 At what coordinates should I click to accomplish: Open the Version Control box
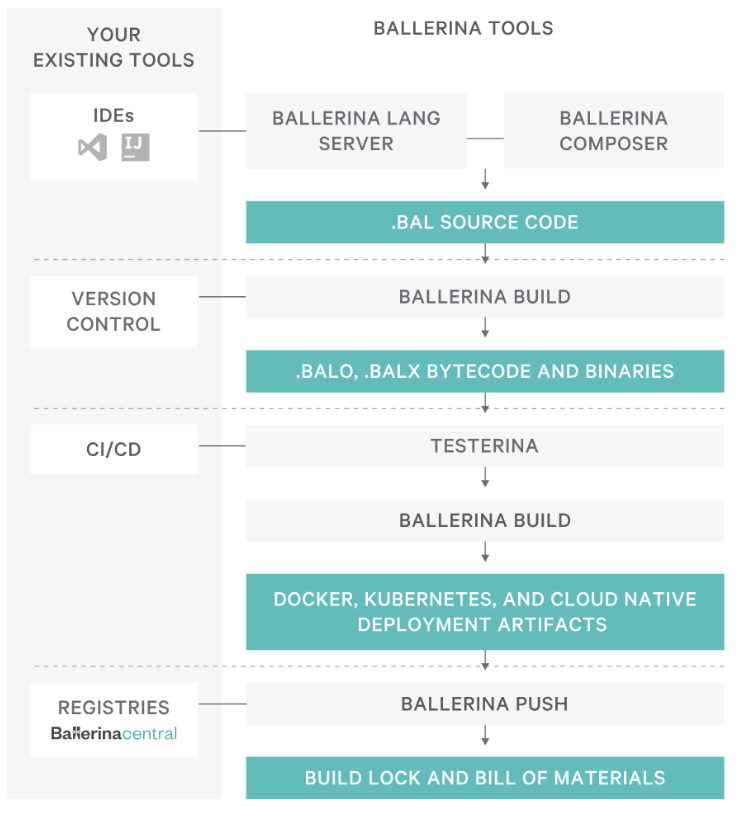114,312
